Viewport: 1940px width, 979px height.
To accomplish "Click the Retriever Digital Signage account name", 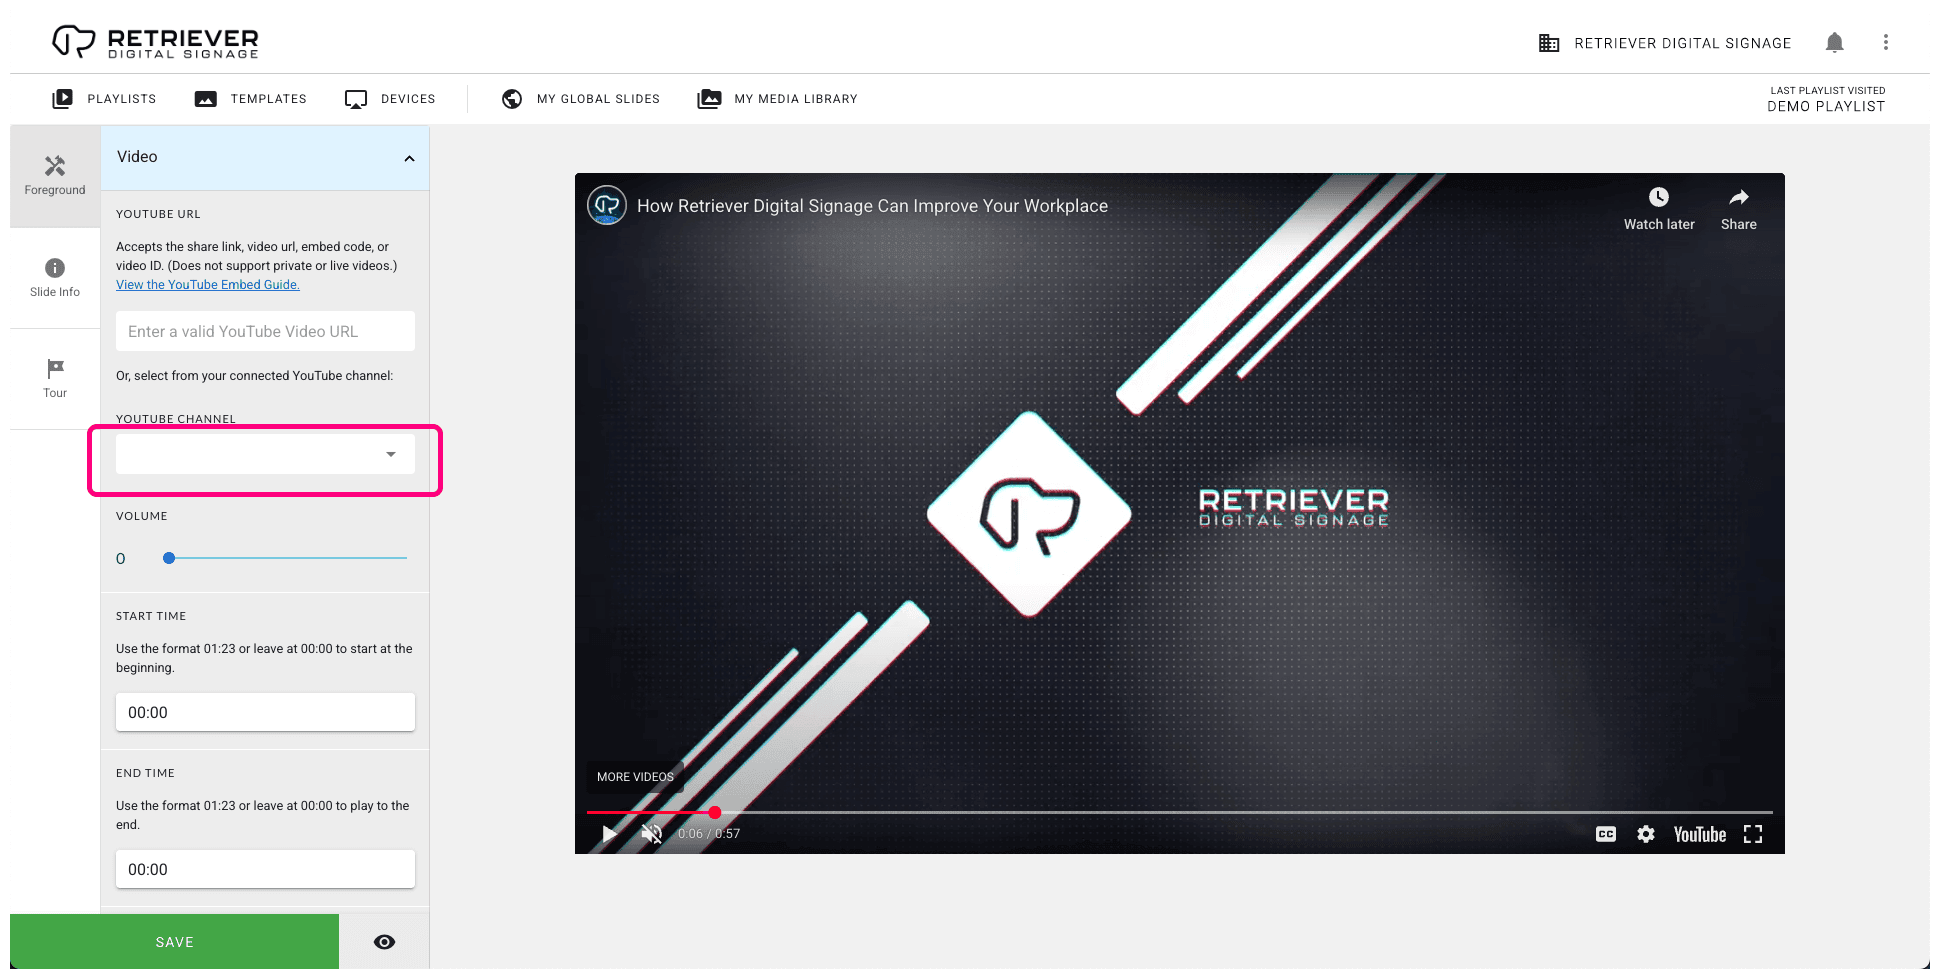I will 1683,43.
